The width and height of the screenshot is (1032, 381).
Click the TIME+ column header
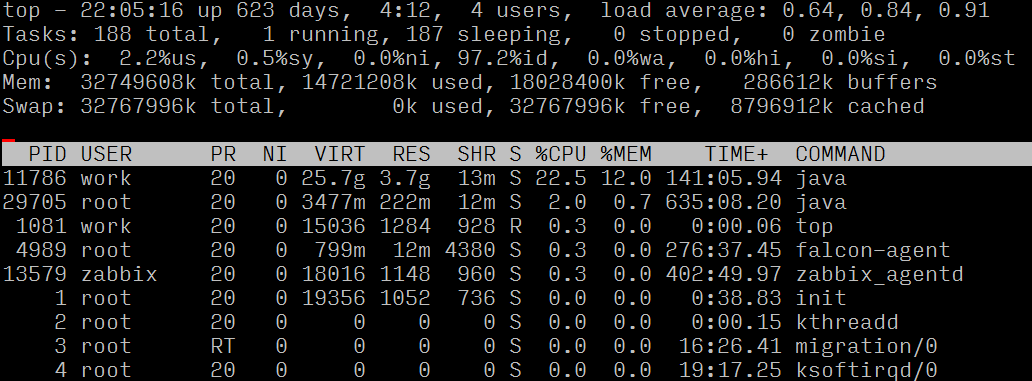click(736, 155)
